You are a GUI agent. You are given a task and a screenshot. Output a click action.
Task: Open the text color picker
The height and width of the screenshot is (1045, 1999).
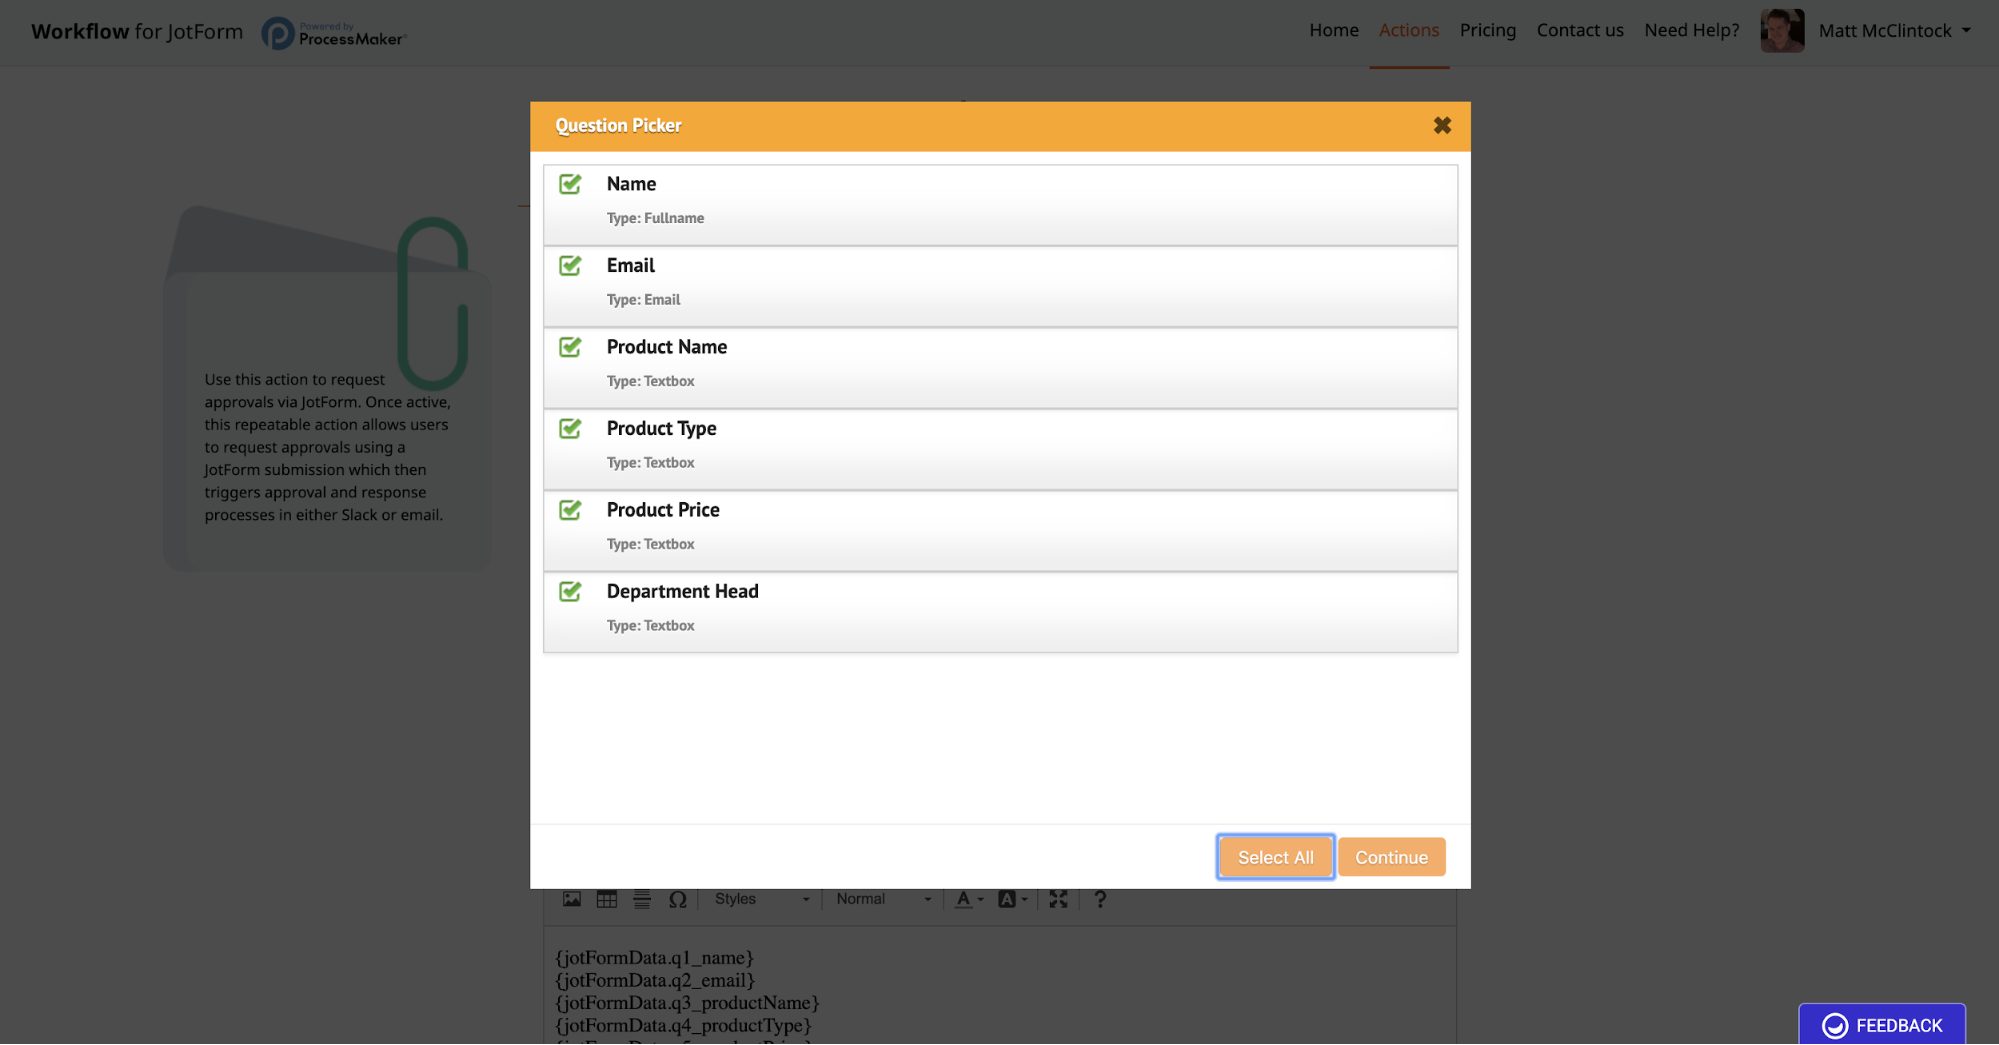click(x=968, y=899)
